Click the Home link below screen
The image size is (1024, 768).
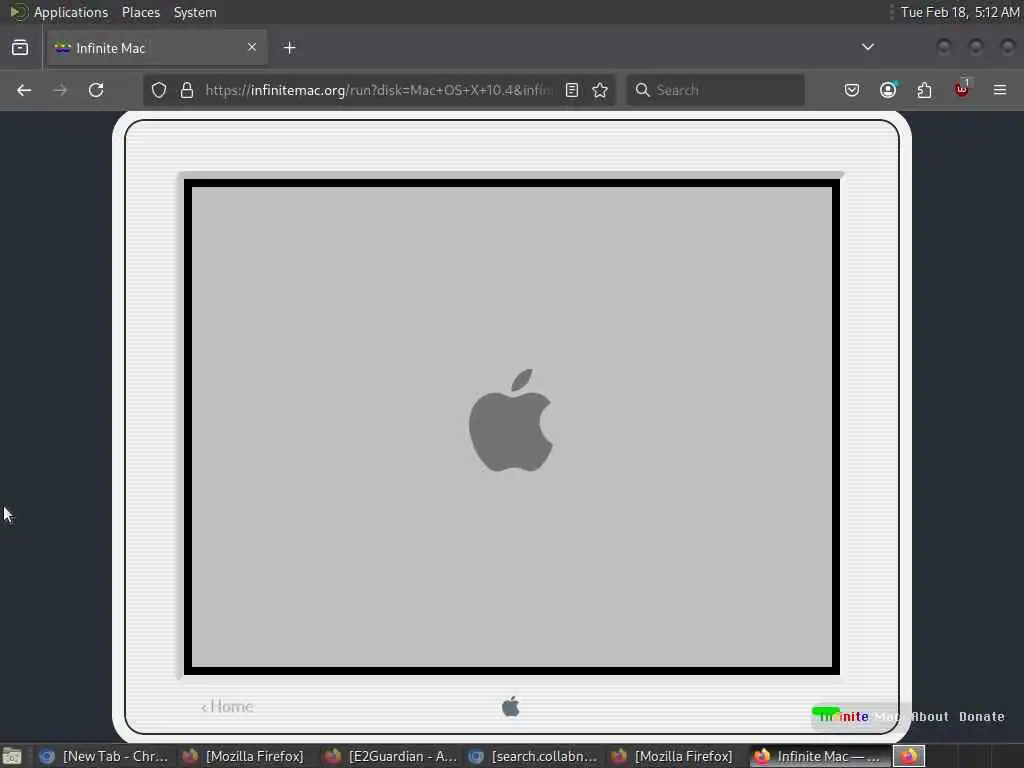pyautogui.click(x=227, y=707)
